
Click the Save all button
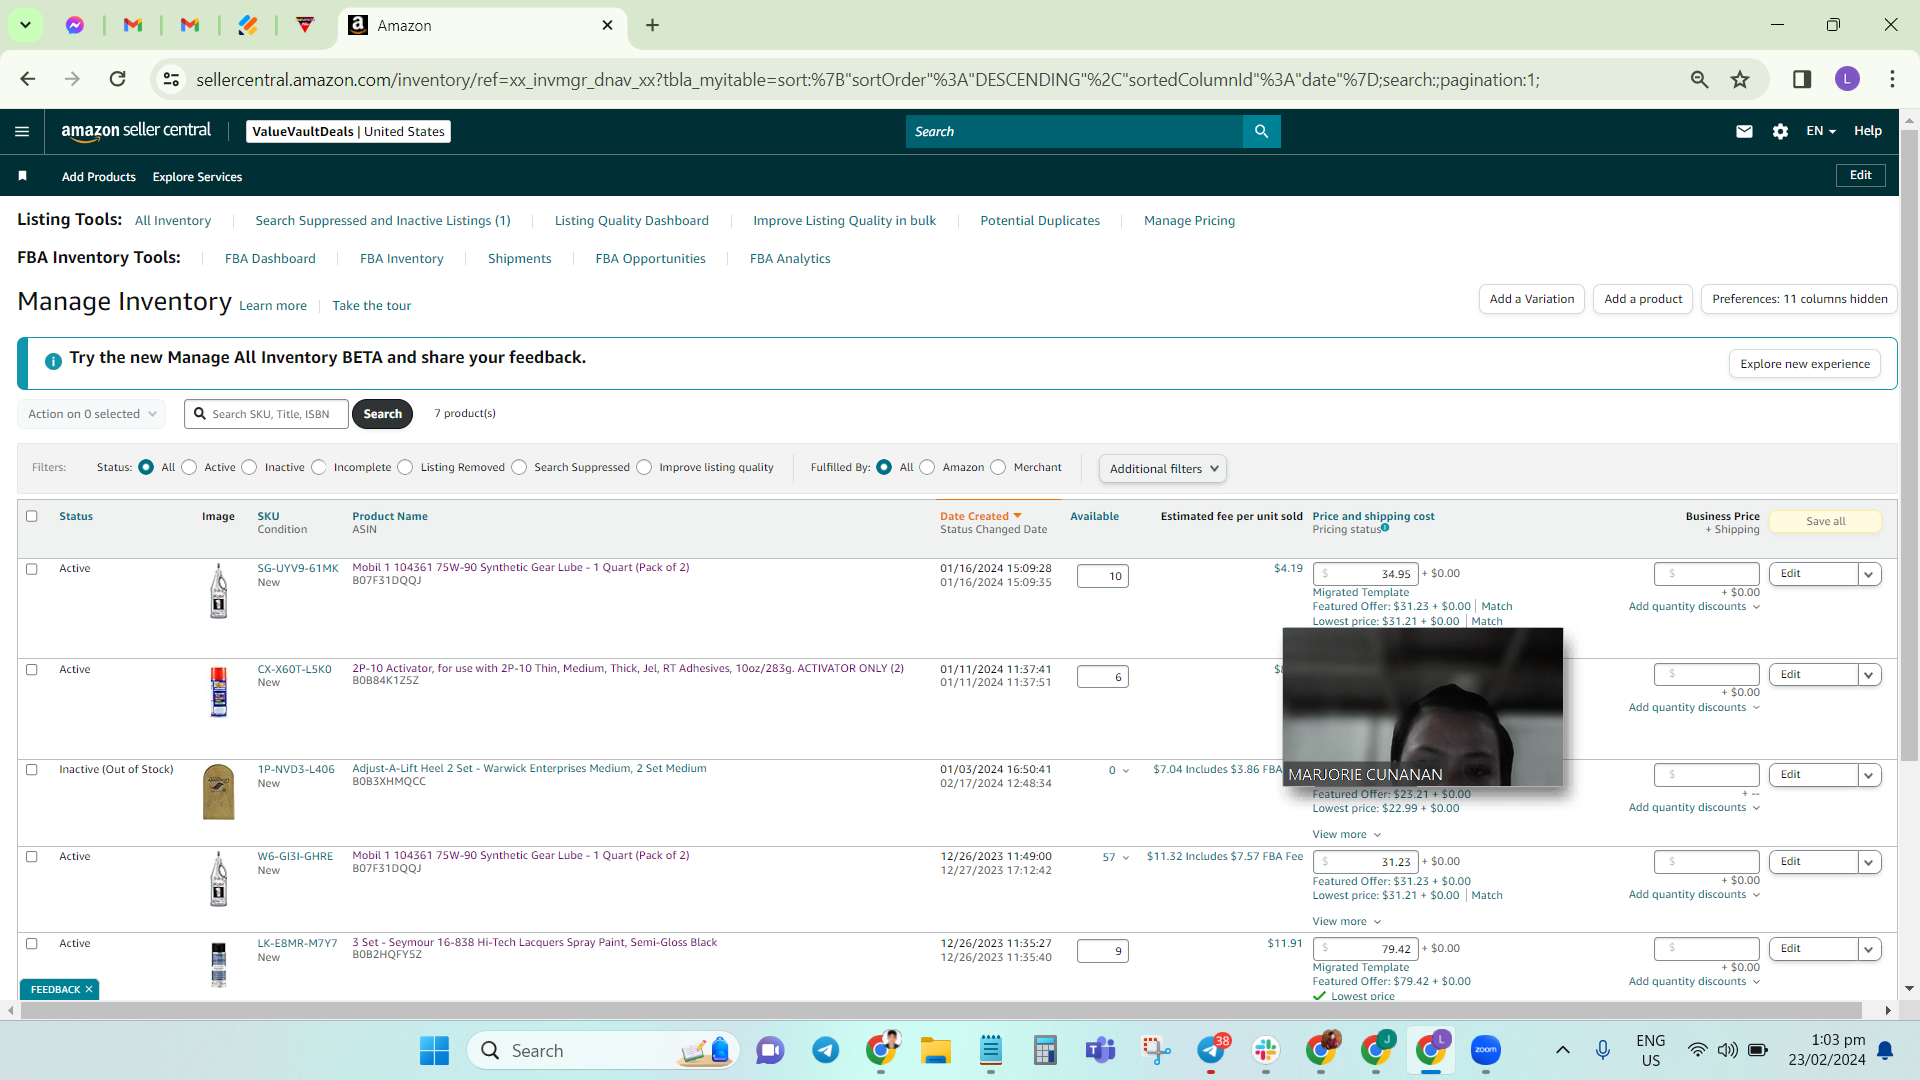1825,521
